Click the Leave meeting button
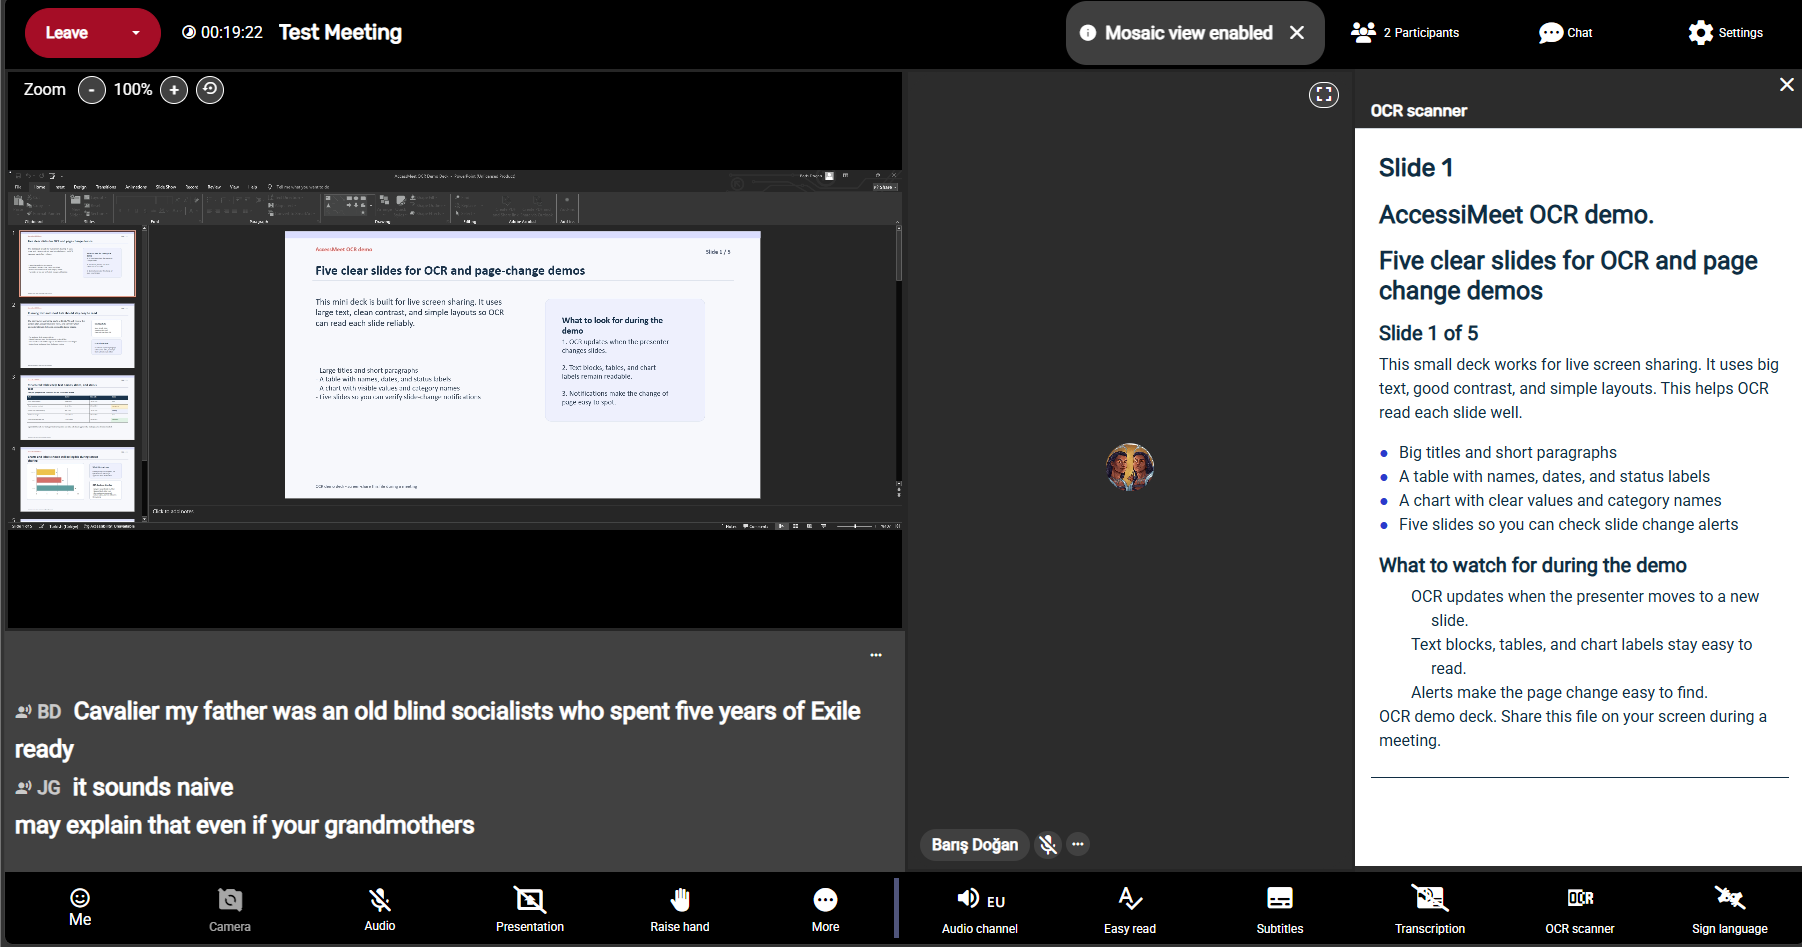1802x947 pixels. click(x=67, y=33)
